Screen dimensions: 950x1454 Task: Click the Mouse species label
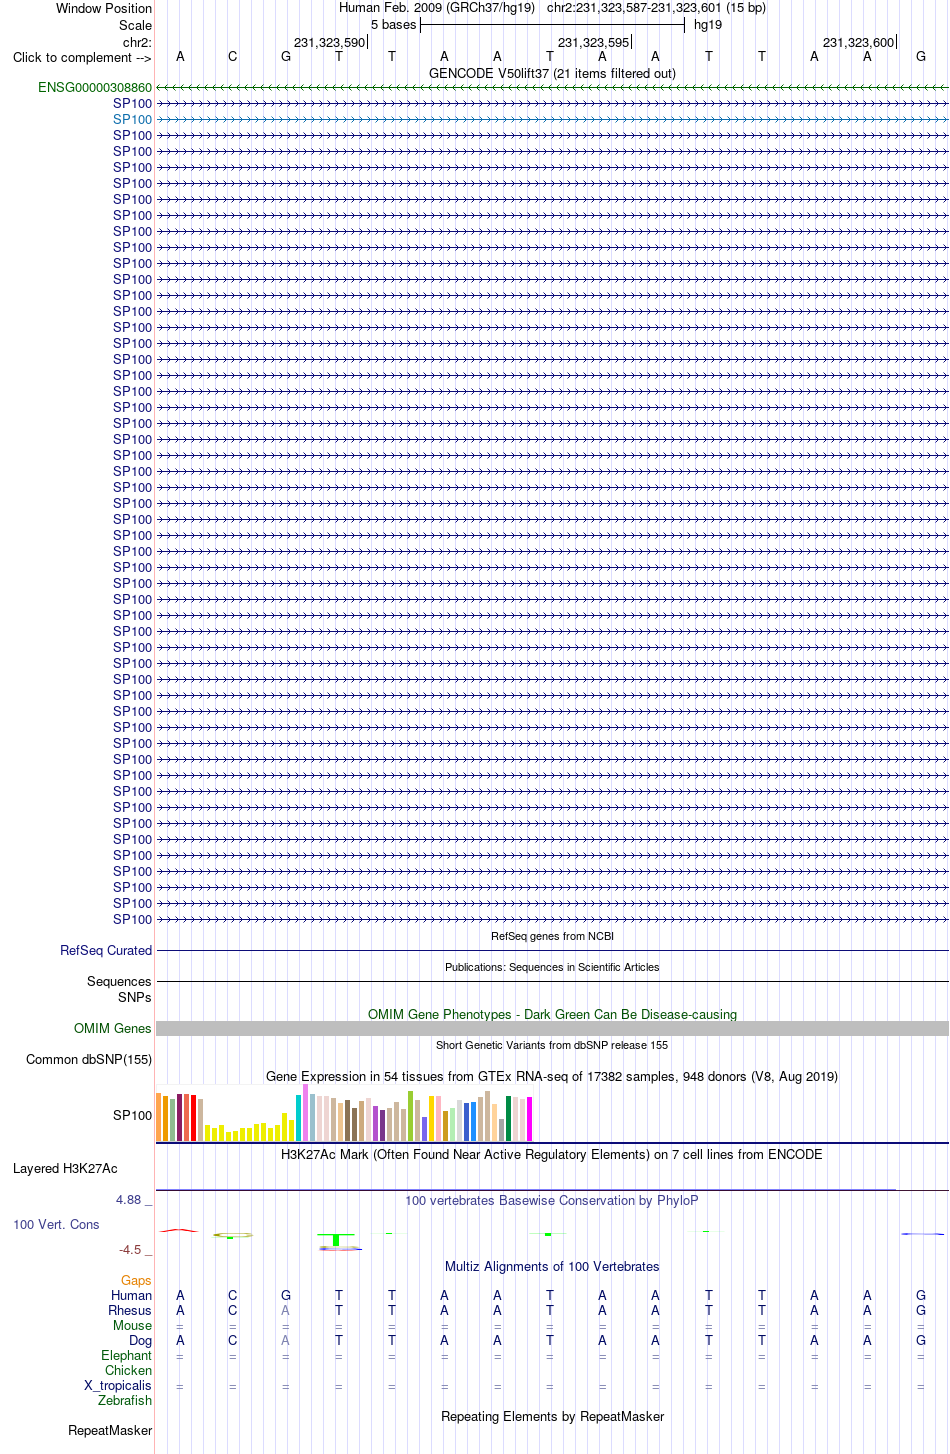(x=132, y=1326)
